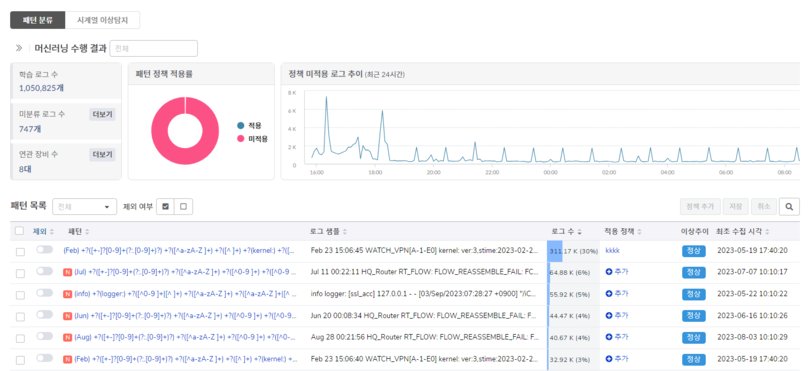Click 더보기 beside 미분류 로그 수

(x=102, y=114)
